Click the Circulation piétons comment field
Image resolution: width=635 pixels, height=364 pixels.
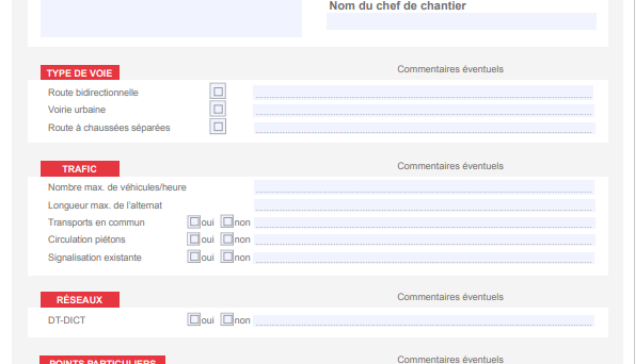424,240
